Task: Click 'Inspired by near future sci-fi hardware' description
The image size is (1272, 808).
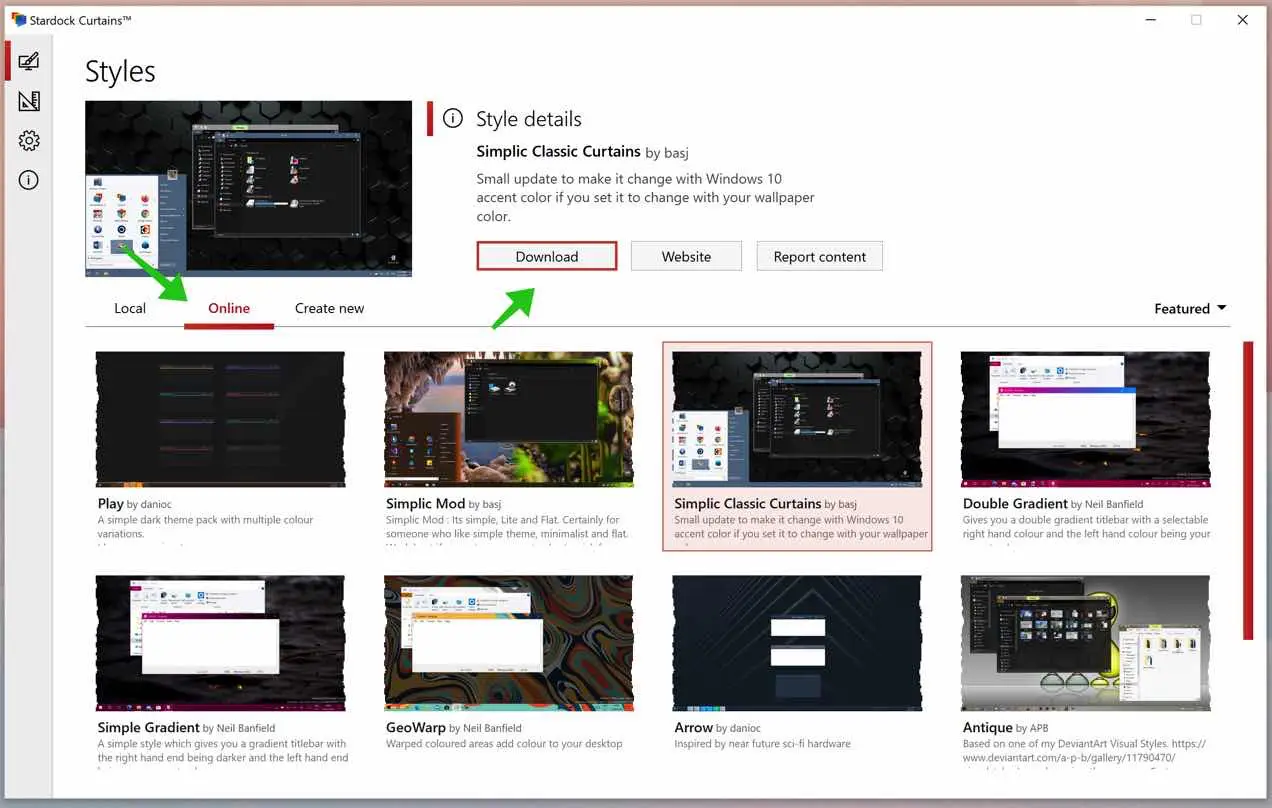Action: coord(763,744)
